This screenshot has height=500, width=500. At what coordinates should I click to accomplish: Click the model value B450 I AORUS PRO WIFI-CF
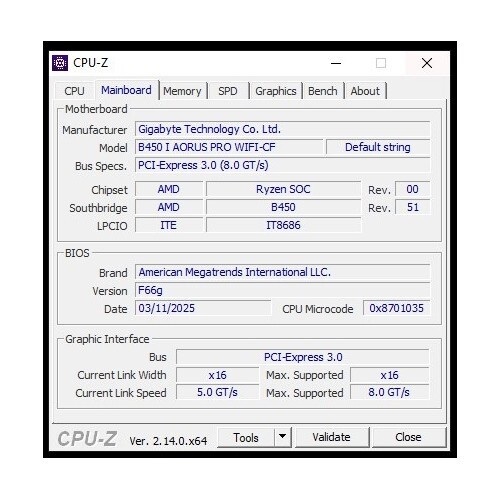tap(229, 147)
